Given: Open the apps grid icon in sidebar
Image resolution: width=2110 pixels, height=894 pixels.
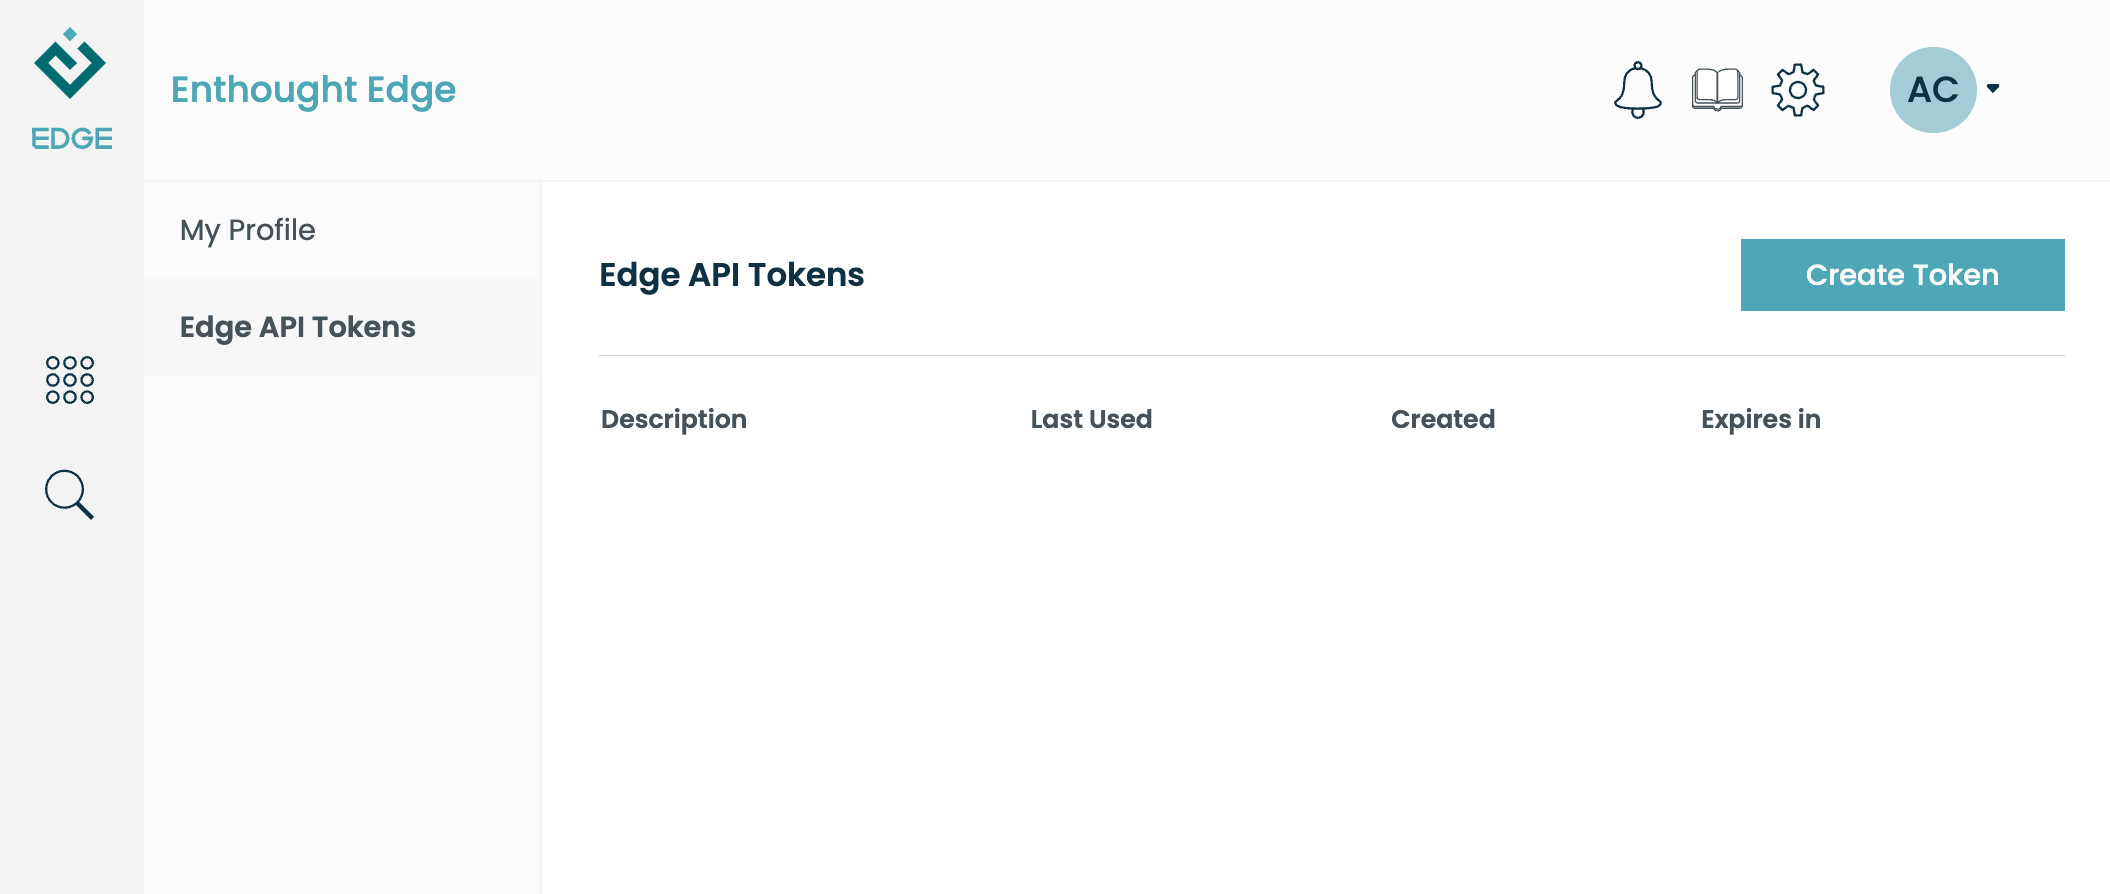Looking at the screenshot, I should pyautogui.click(x=70, y=380).
